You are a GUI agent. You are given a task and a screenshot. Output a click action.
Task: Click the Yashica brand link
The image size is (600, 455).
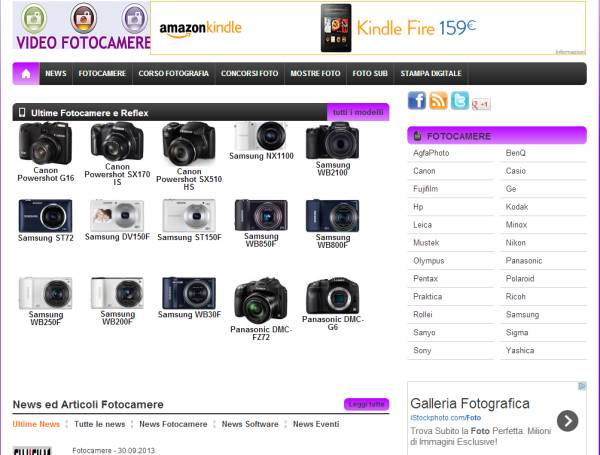tap(520, 351)
